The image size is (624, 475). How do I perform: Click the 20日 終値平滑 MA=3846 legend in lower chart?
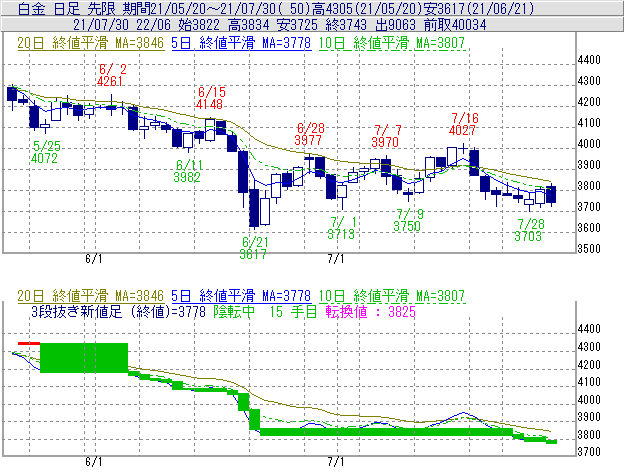(91, 296)
